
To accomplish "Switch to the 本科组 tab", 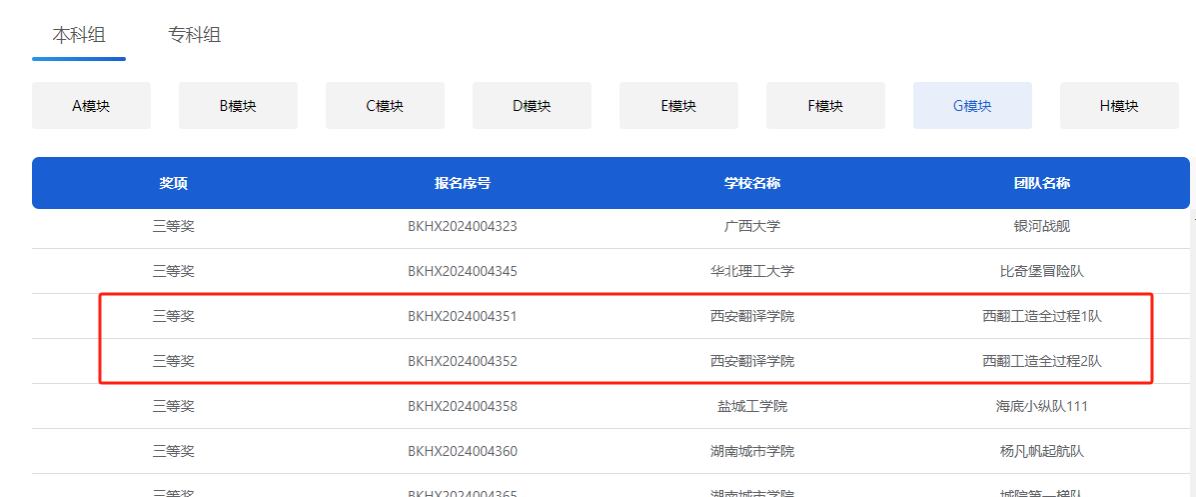I will point(78,35).
